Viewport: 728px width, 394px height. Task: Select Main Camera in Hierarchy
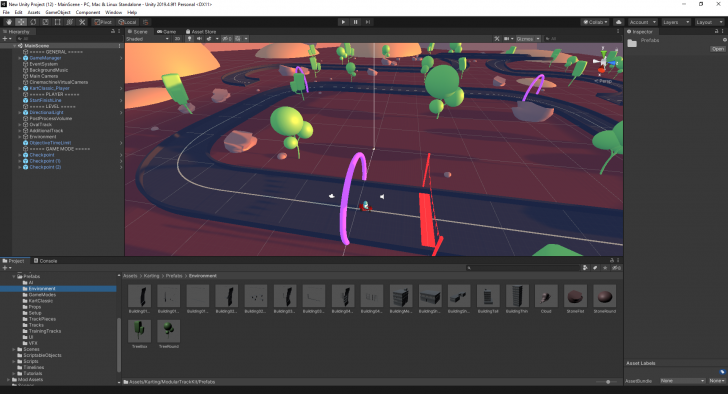pos(44,76)
